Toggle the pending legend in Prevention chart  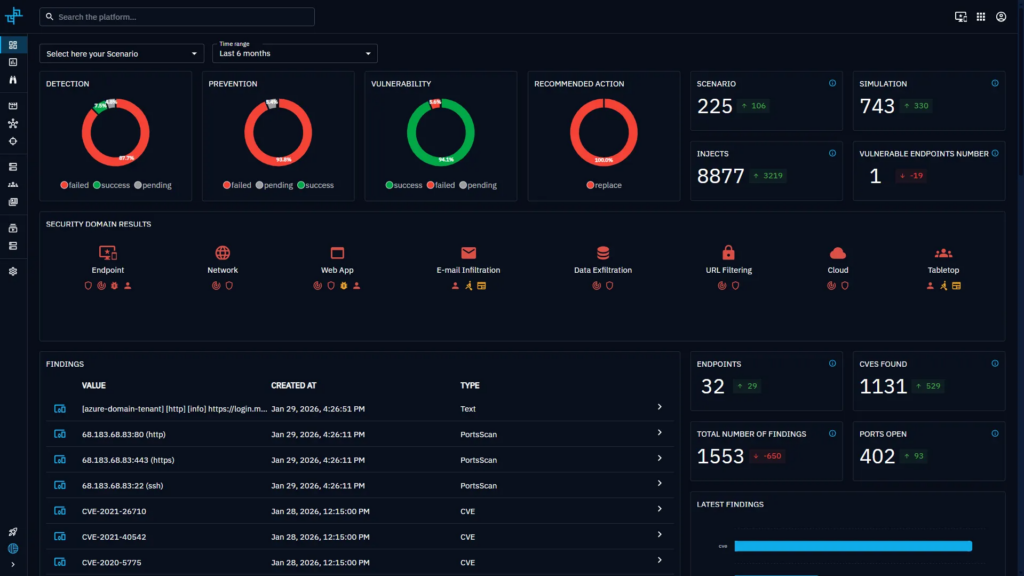(x=276, y=185)
